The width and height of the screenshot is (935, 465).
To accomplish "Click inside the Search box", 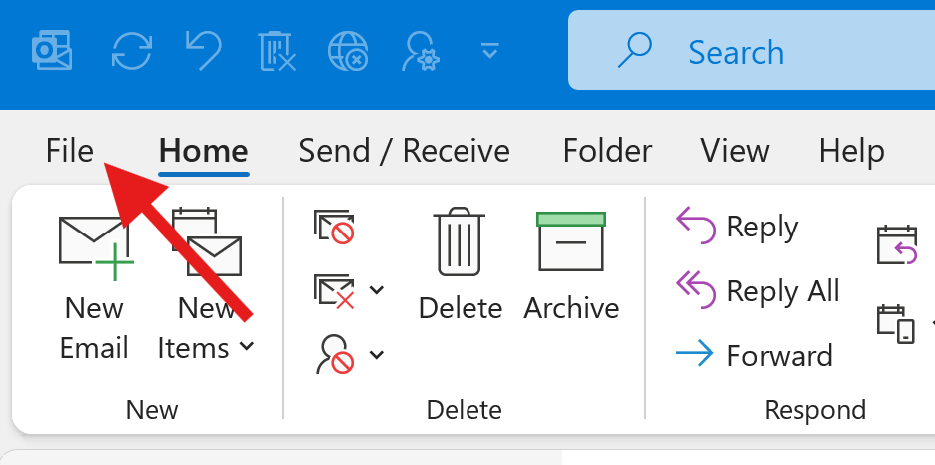I will [751, 50].
